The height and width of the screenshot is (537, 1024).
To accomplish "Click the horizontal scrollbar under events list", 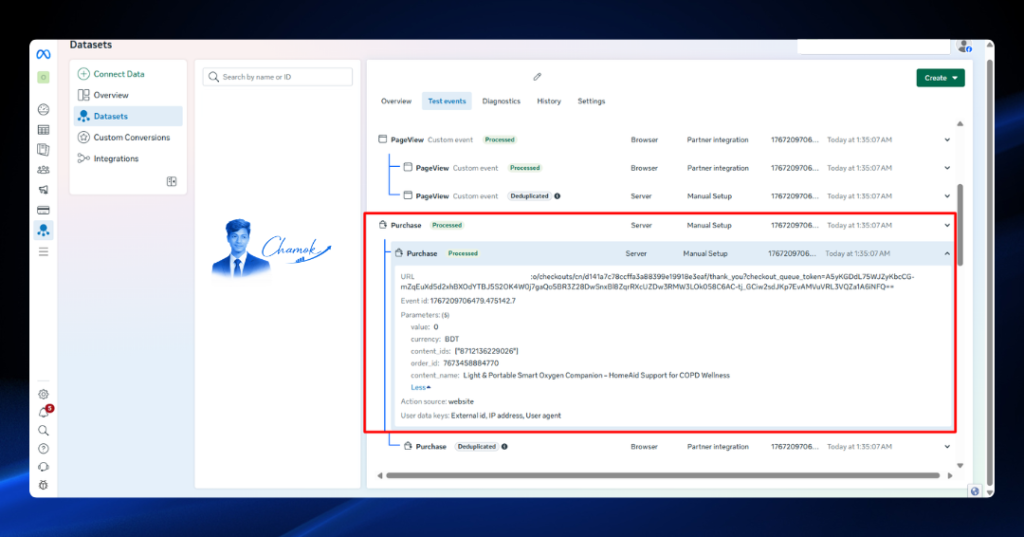I will pyautogui.click(x=663, y=476).
